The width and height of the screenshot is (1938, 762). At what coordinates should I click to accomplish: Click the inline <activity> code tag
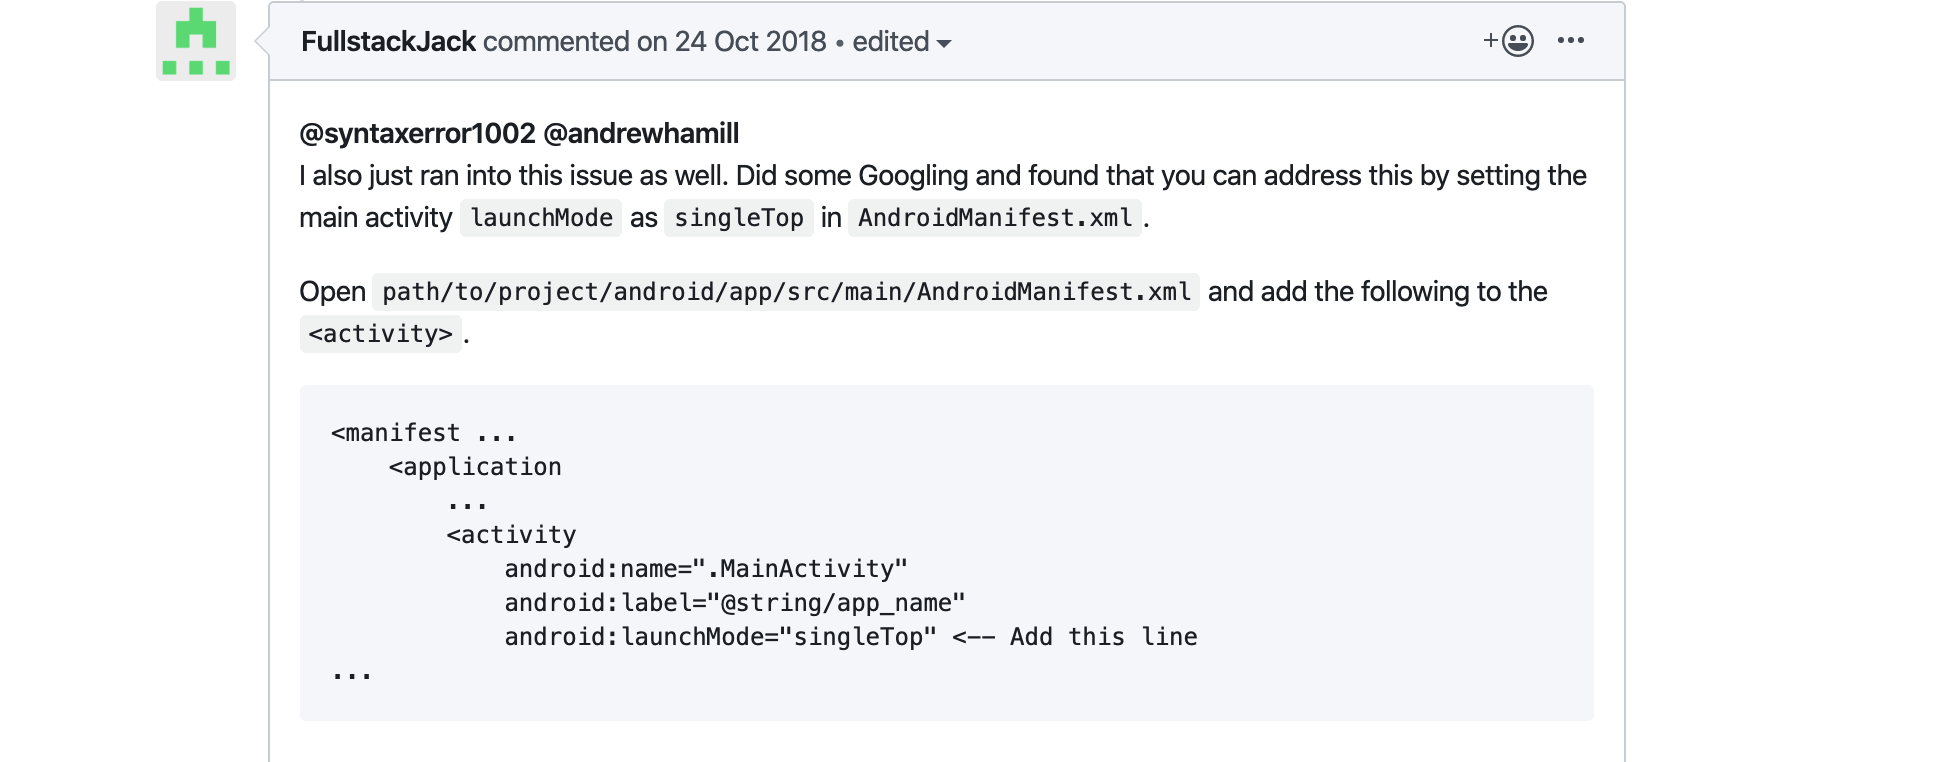pos(380,334)
